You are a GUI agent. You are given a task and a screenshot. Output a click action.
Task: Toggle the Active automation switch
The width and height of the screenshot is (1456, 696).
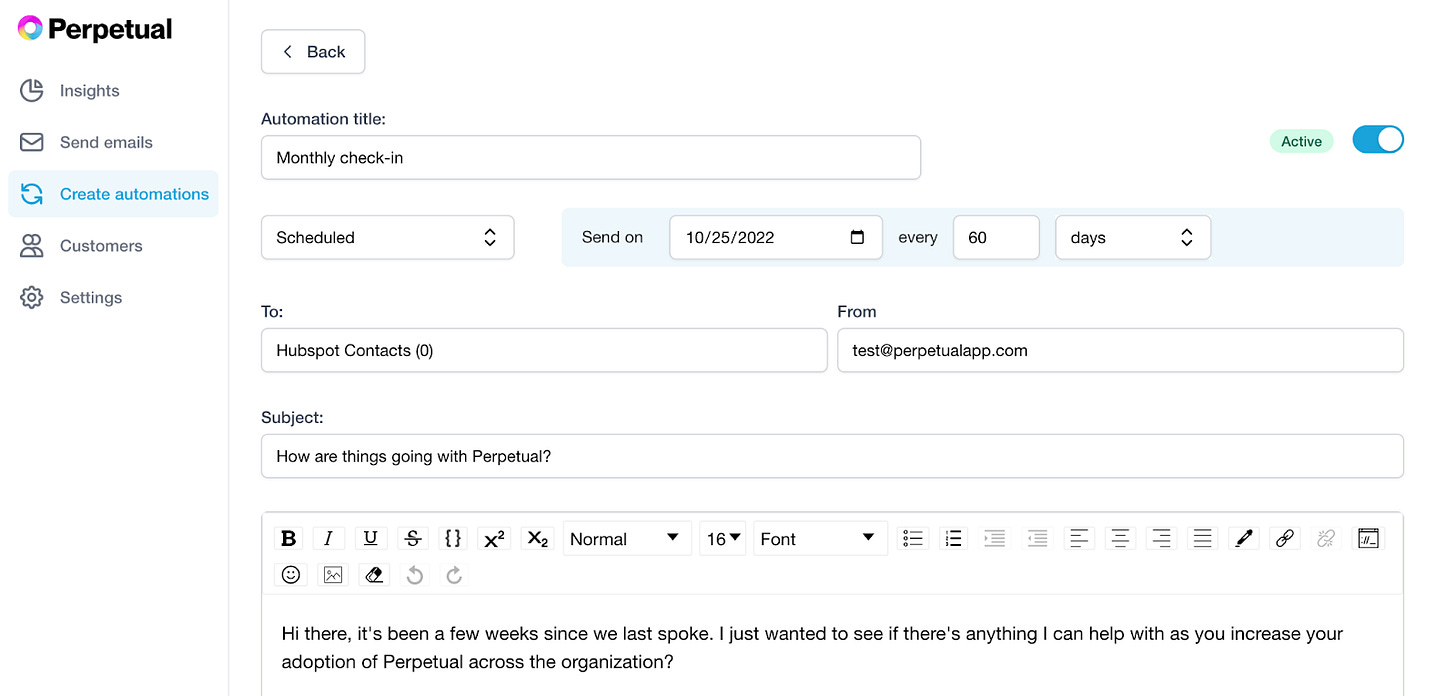(1378, 140)
